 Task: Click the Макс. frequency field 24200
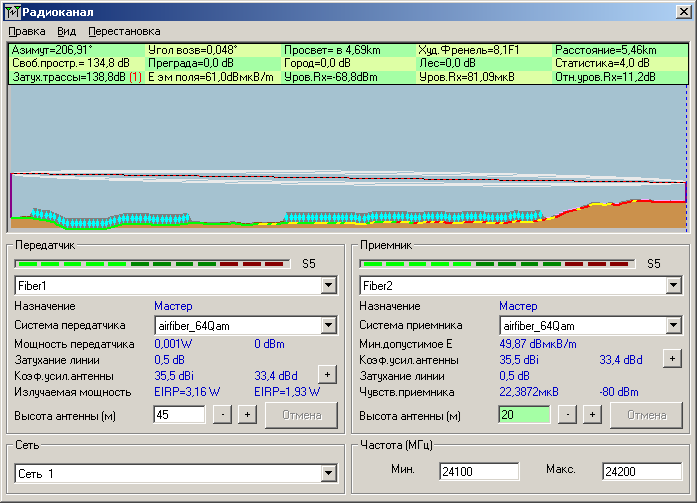point(642,471)
